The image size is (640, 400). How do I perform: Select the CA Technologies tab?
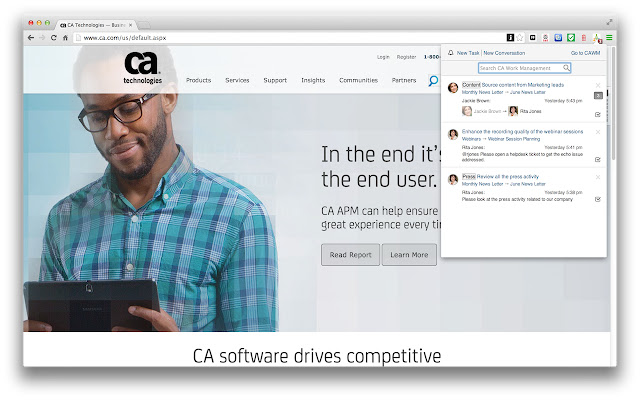pos(94,25)
